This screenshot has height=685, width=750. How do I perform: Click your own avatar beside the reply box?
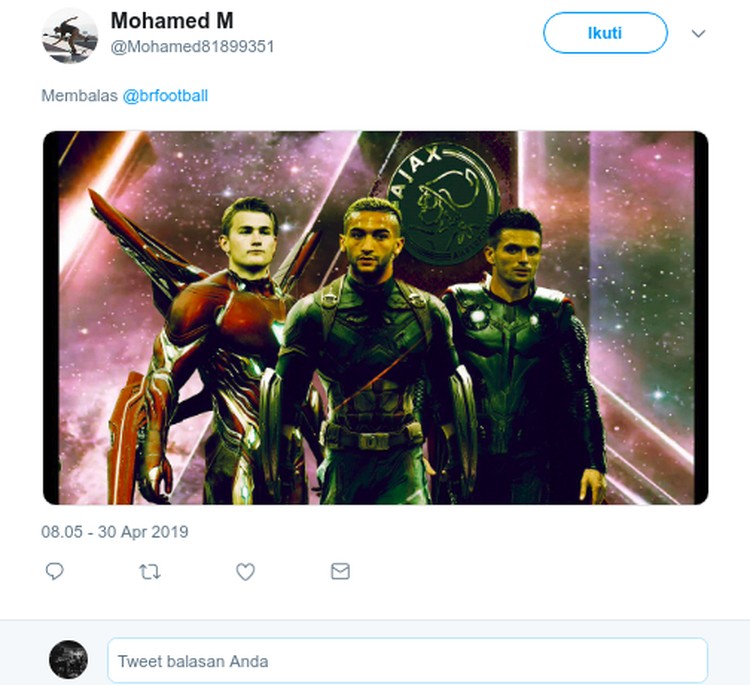coord(68,659)
